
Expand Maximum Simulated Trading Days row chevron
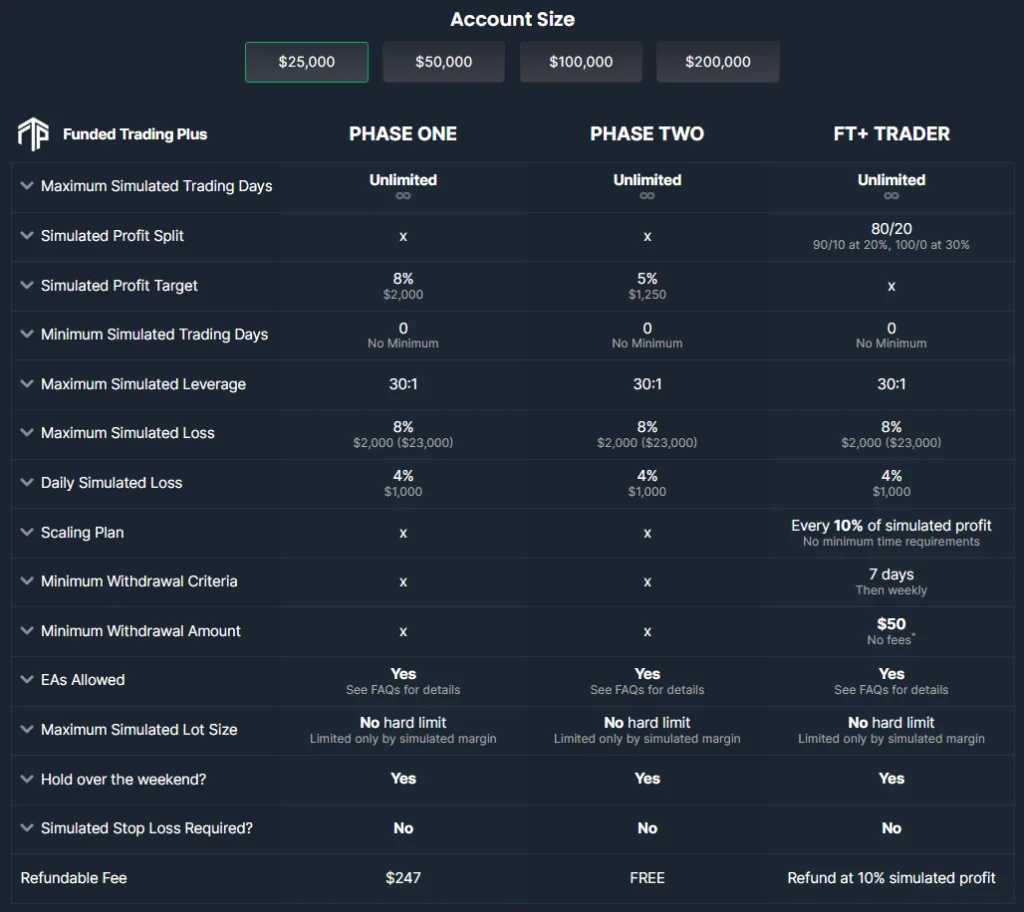[27, 186]
